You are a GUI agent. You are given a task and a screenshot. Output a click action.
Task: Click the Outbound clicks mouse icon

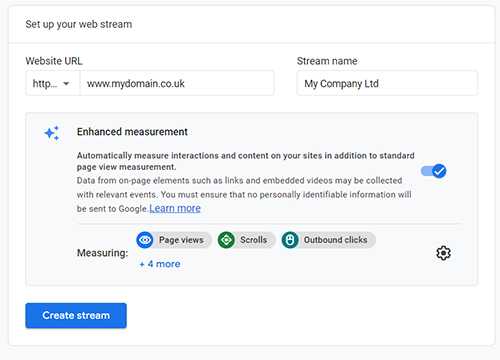290,240
